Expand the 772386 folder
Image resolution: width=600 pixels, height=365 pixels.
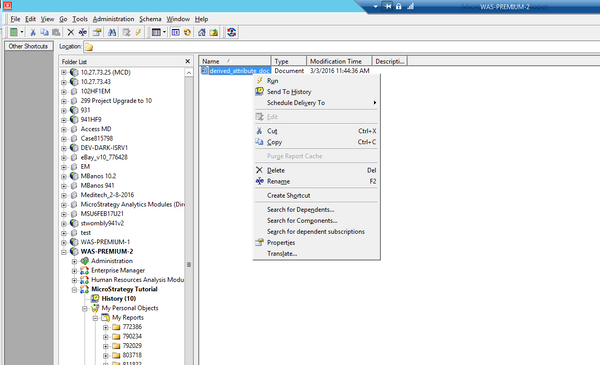click(106, 327)
